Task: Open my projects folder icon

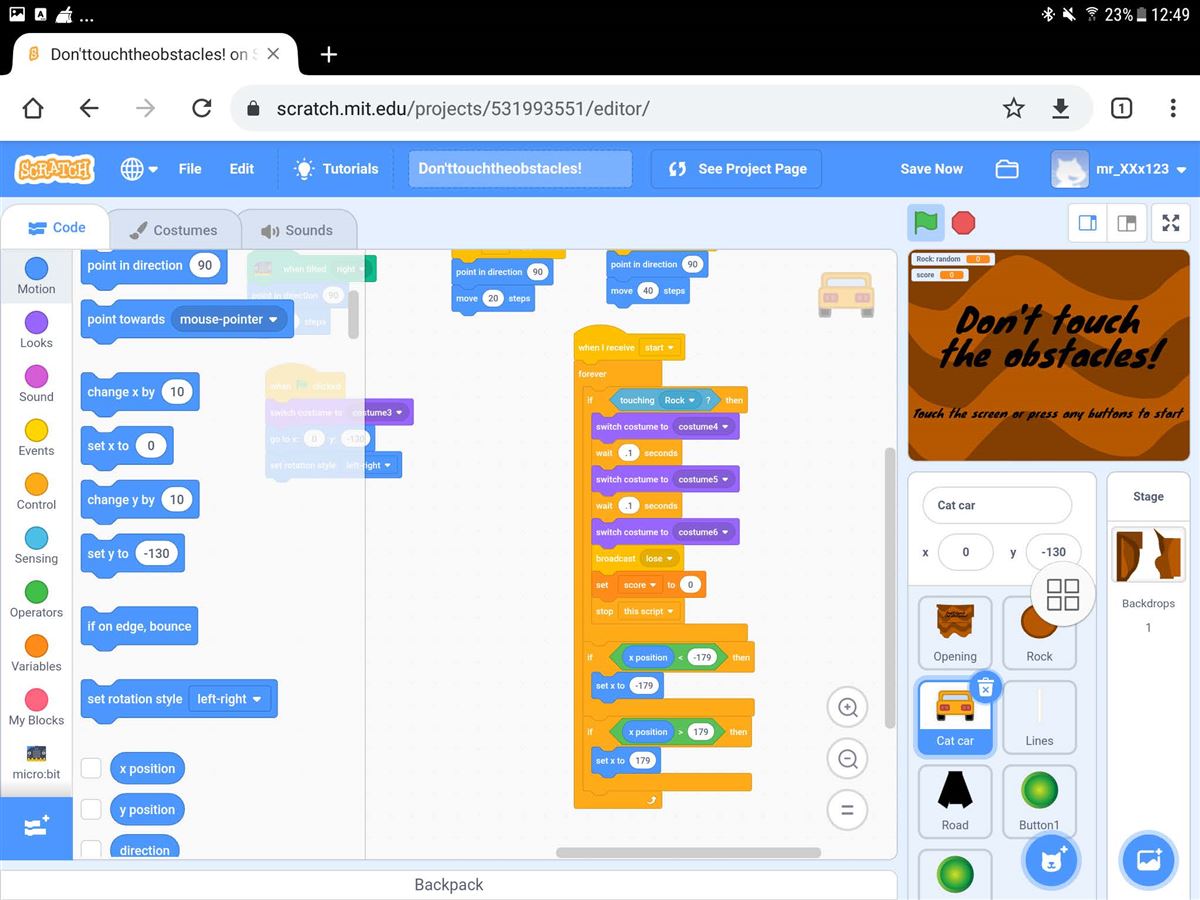Action: coord(1007,169)
